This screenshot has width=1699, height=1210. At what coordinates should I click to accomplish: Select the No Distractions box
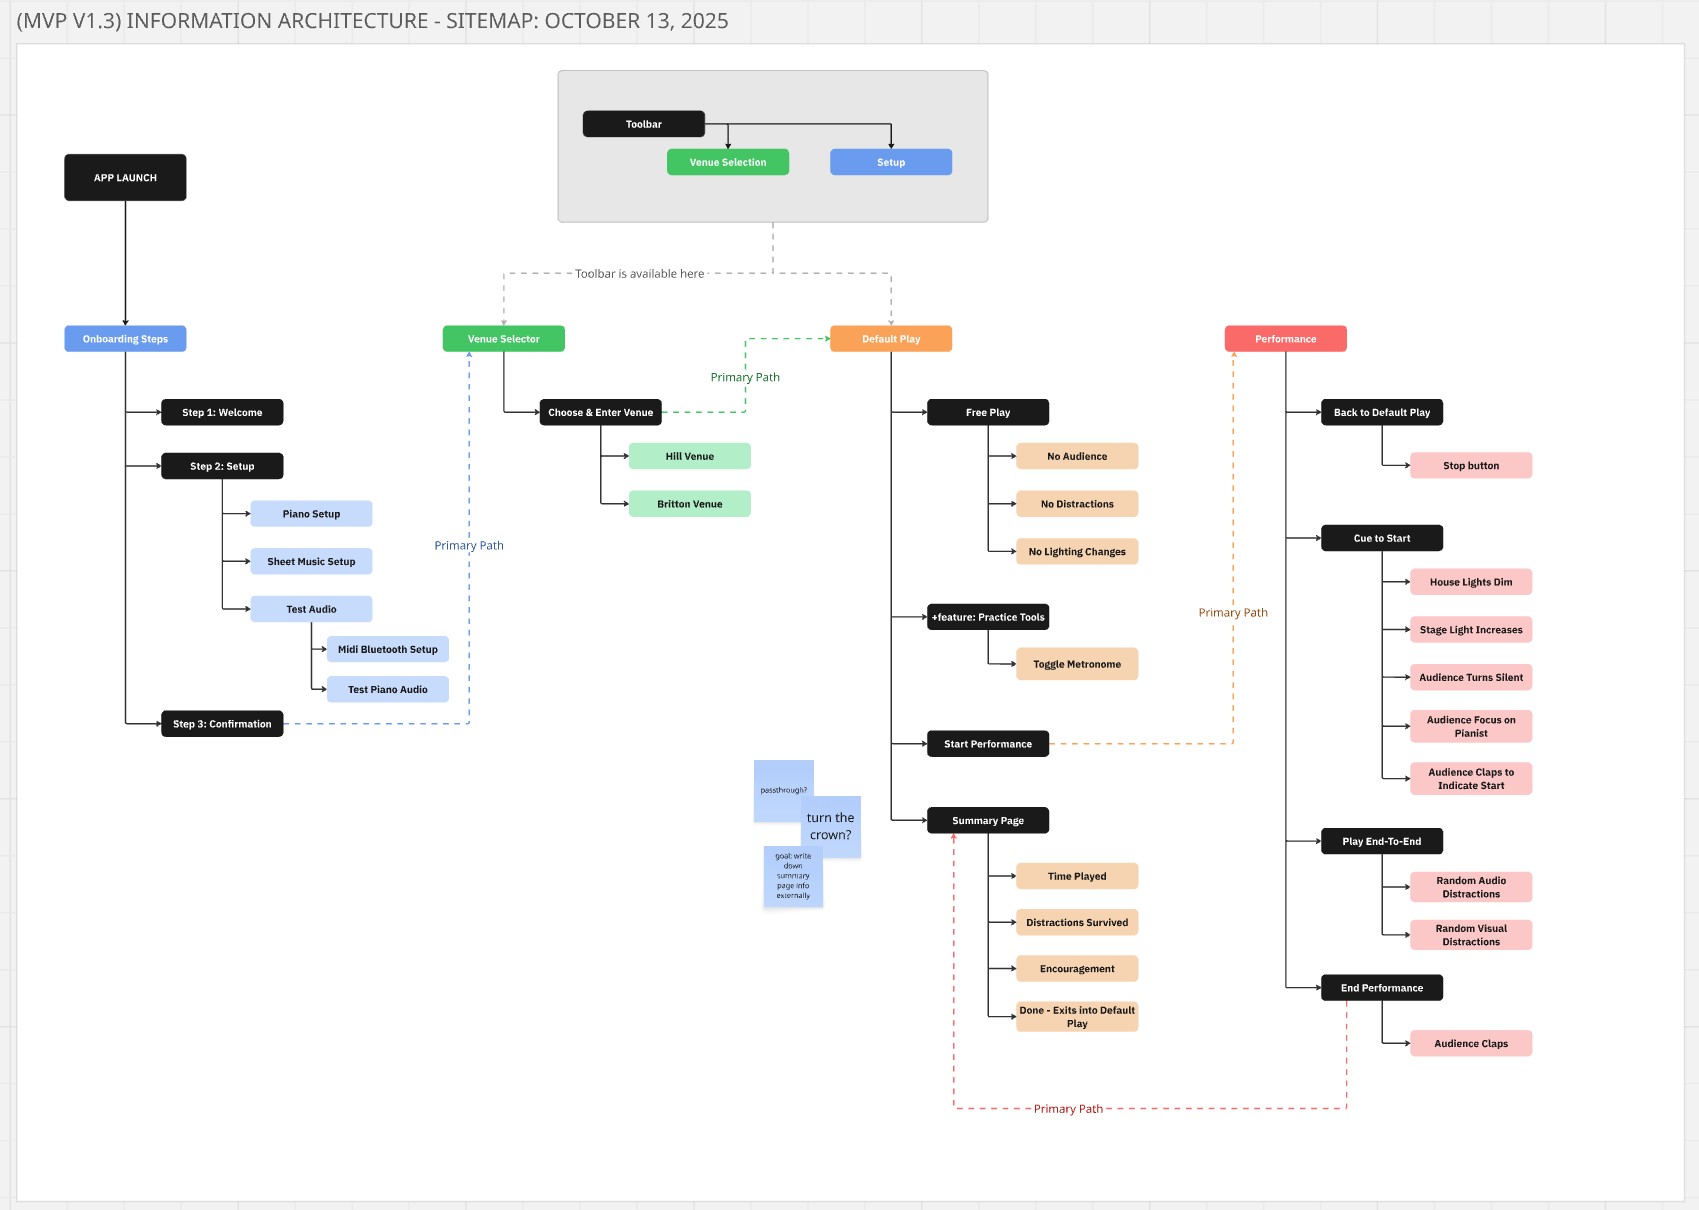(1077, 504)
